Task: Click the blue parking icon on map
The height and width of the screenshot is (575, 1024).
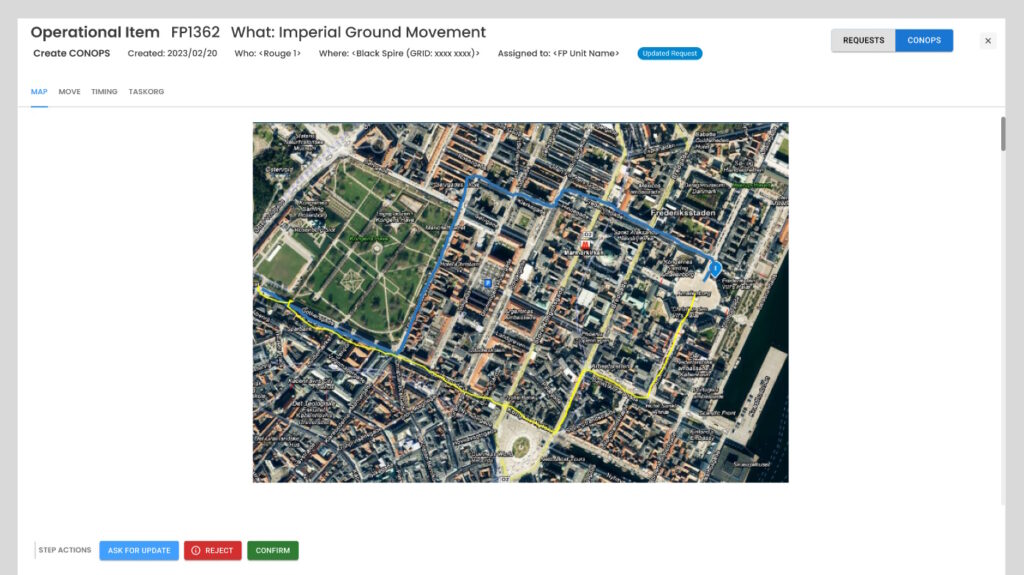Action: [x=487, y=283]
